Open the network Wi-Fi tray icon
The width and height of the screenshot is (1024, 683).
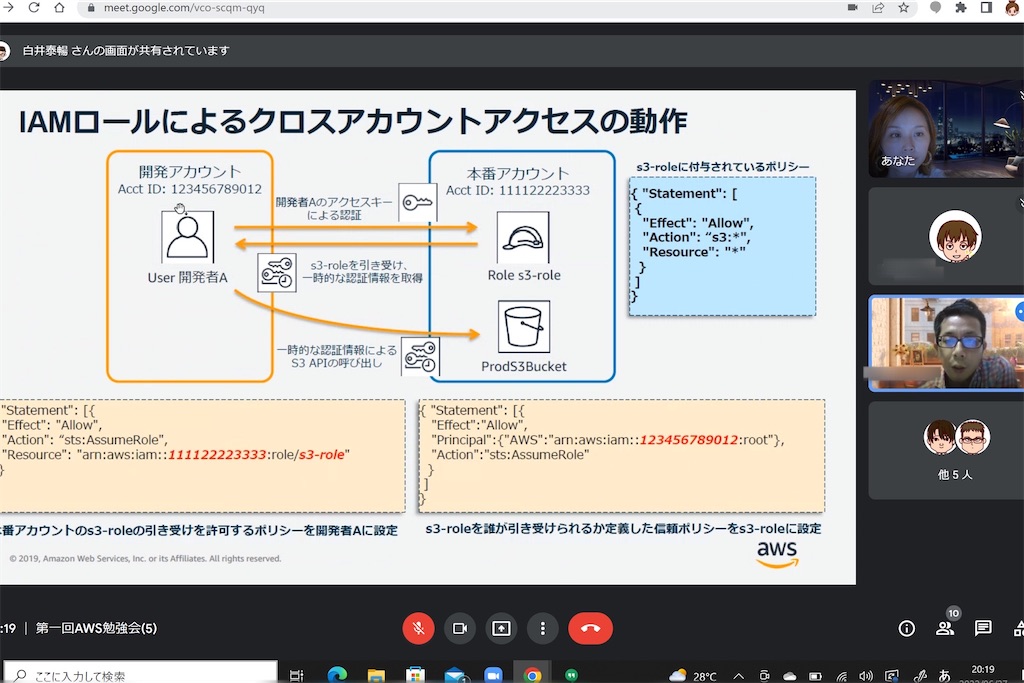[841, 676]
